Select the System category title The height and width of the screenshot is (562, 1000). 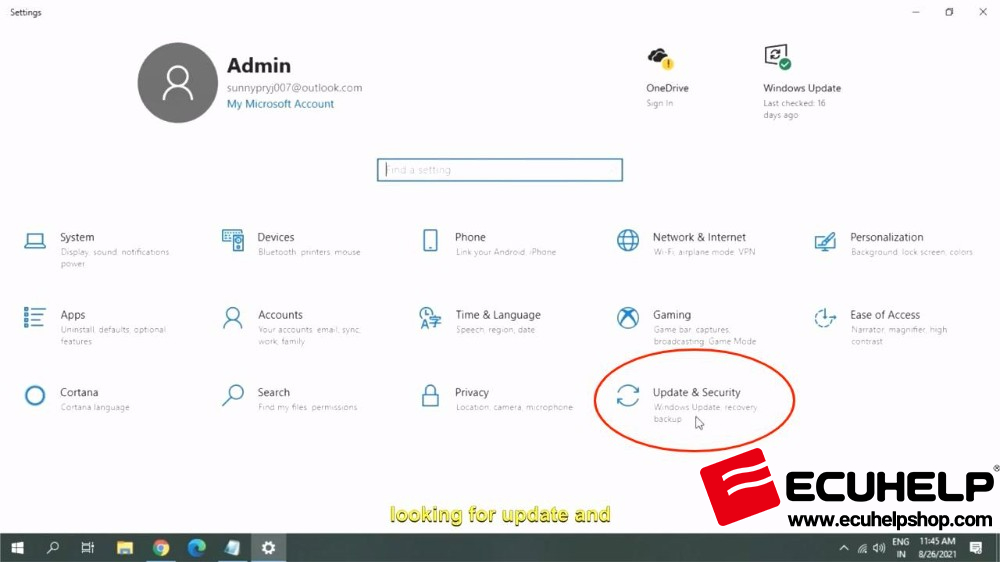77,237
